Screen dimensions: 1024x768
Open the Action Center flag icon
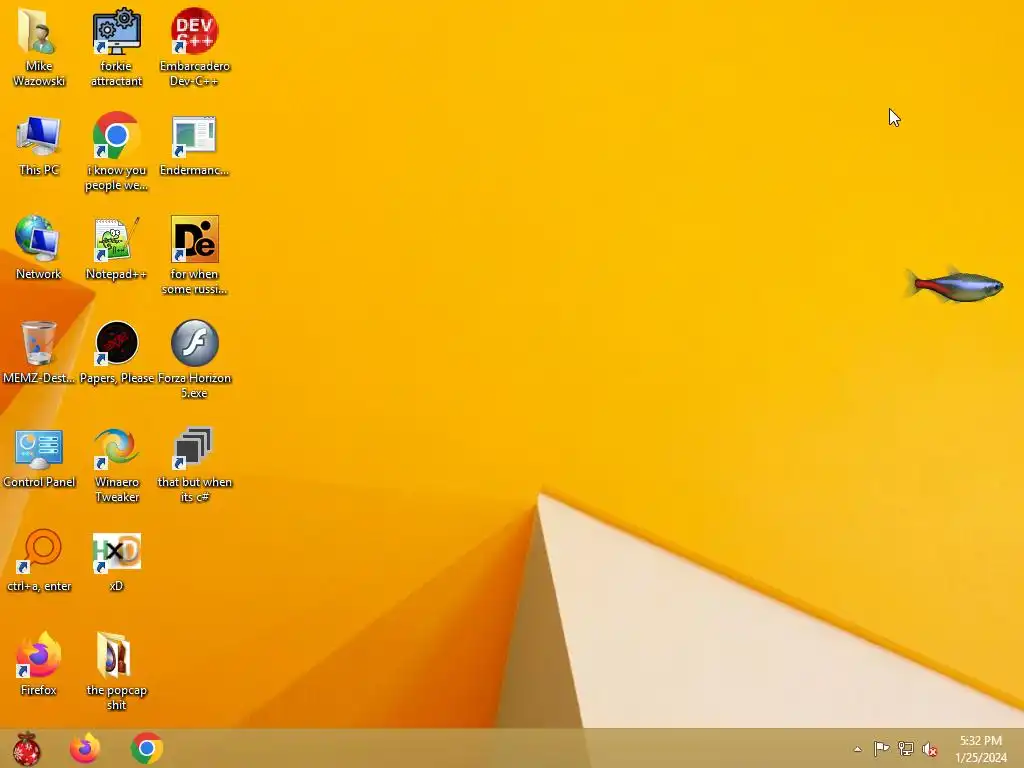881,748
